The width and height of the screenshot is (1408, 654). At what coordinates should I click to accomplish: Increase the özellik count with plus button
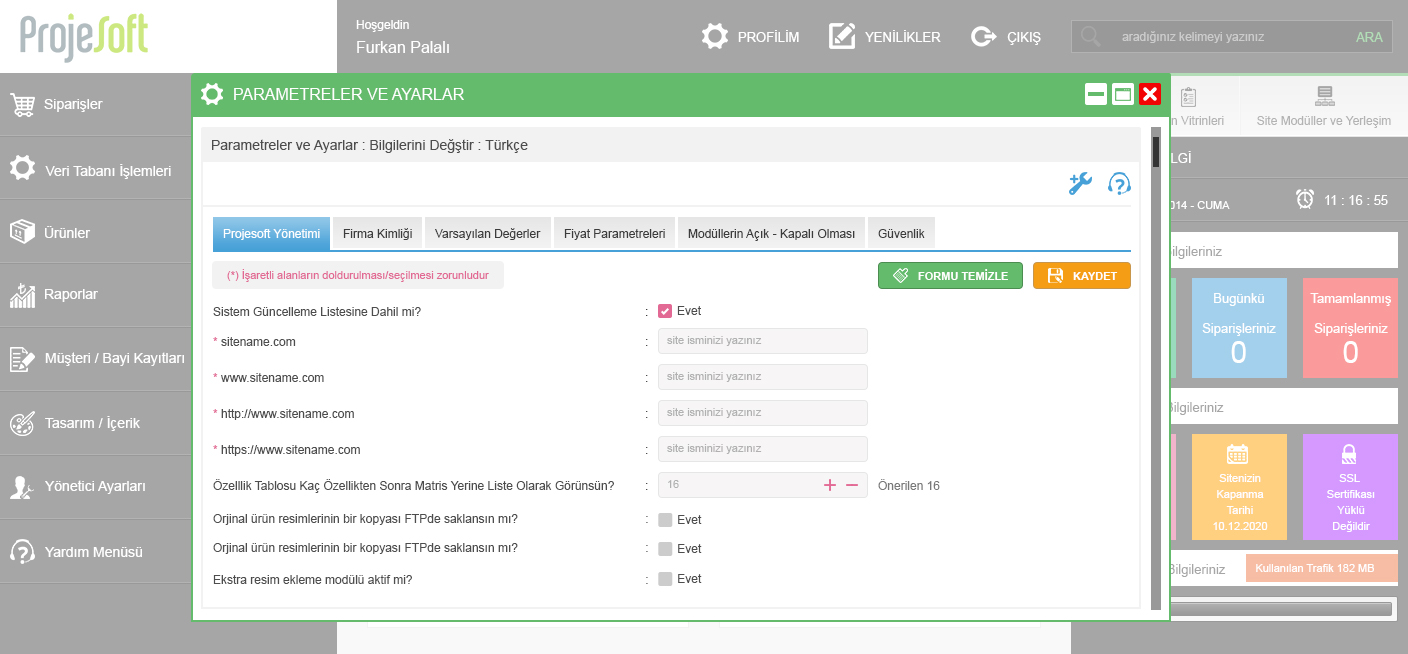pyautogui.click(x=829, y=485)
